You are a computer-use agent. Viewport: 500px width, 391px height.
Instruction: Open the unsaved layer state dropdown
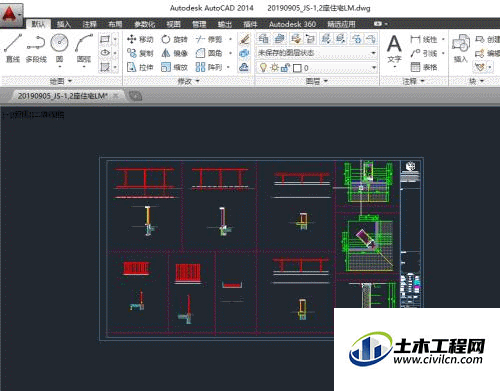click(x=317, y=53)
